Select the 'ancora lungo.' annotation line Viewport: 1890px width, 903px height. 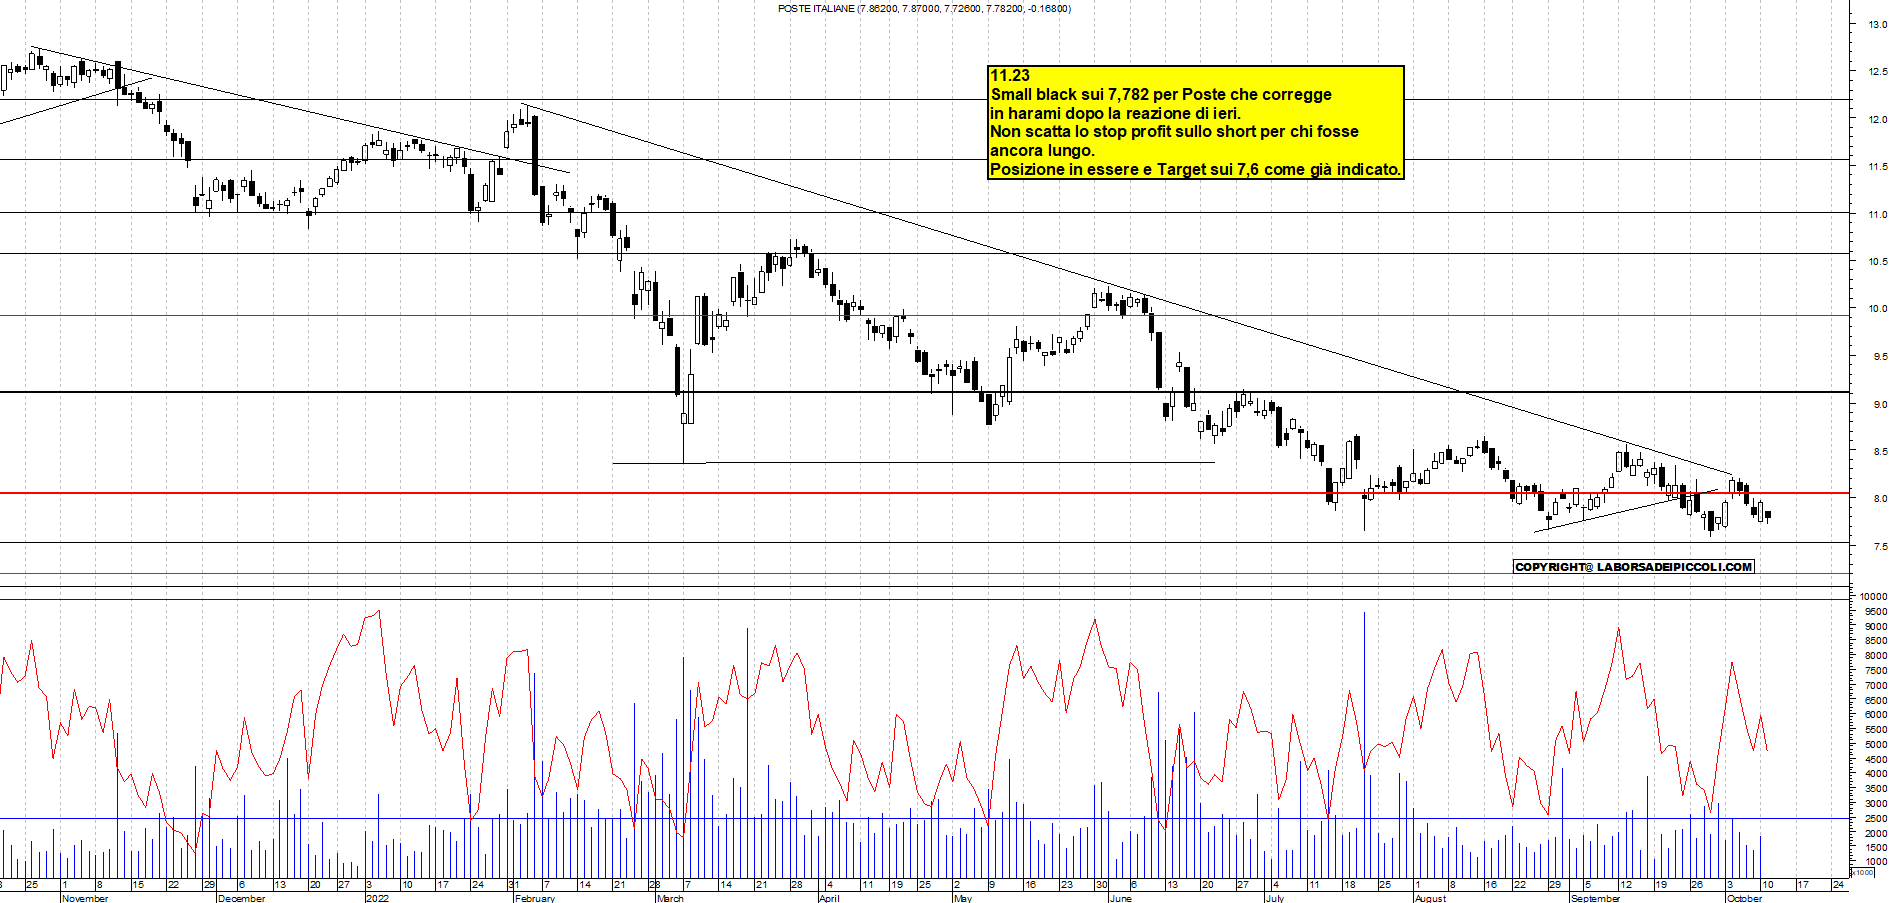click(1042, 150)
